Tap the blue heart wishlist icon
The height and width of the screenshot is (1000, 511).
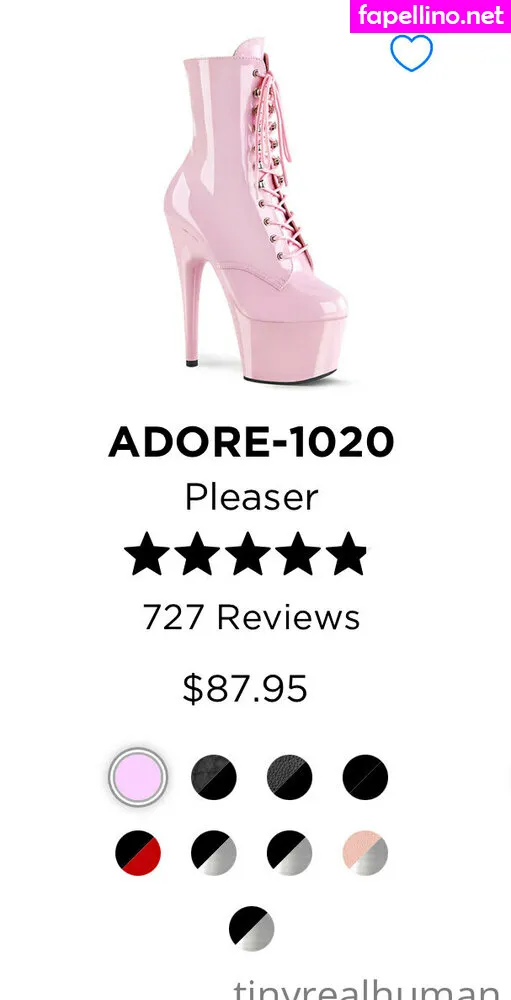pos(411,52)
